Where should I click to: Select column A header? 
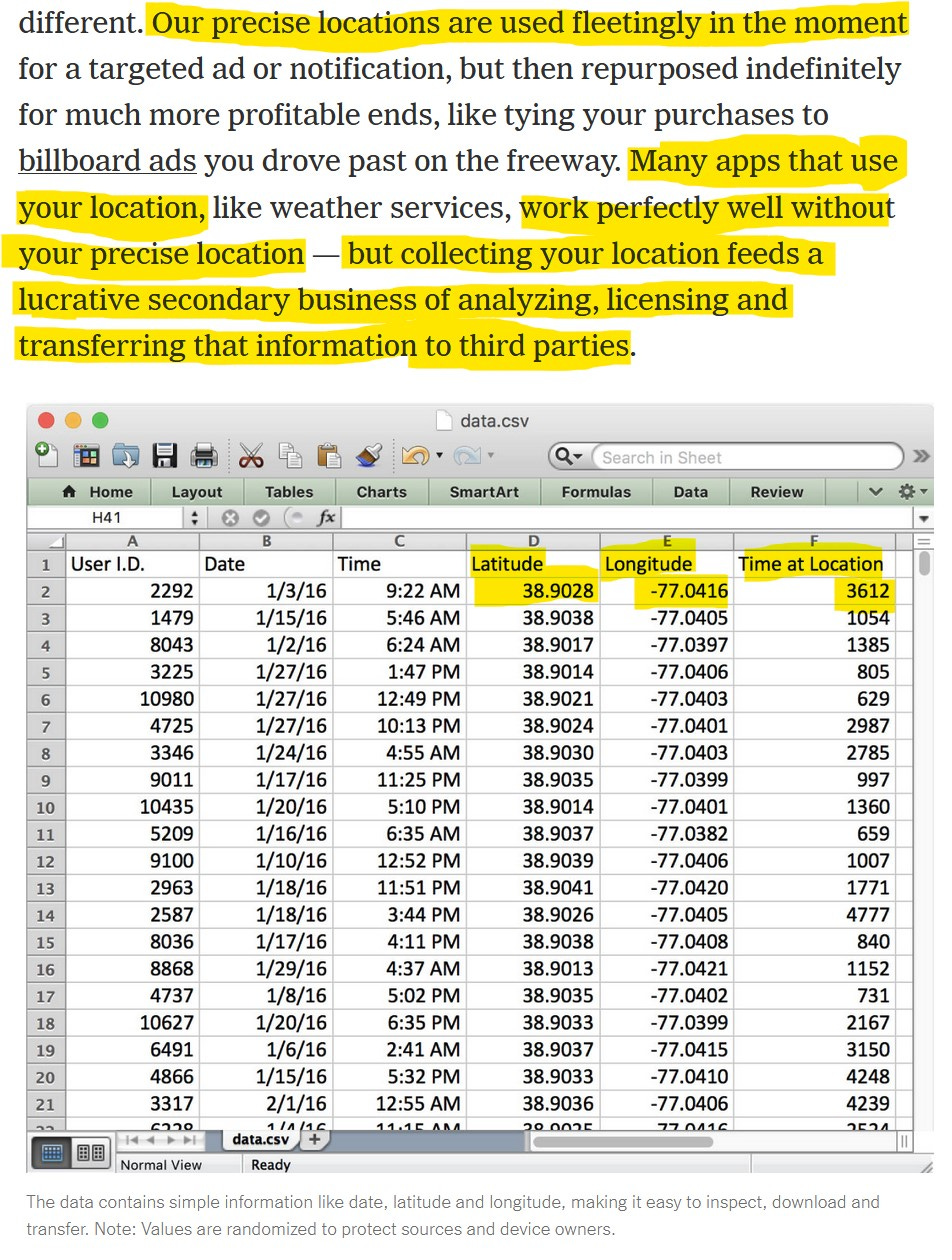pos(133,541)
